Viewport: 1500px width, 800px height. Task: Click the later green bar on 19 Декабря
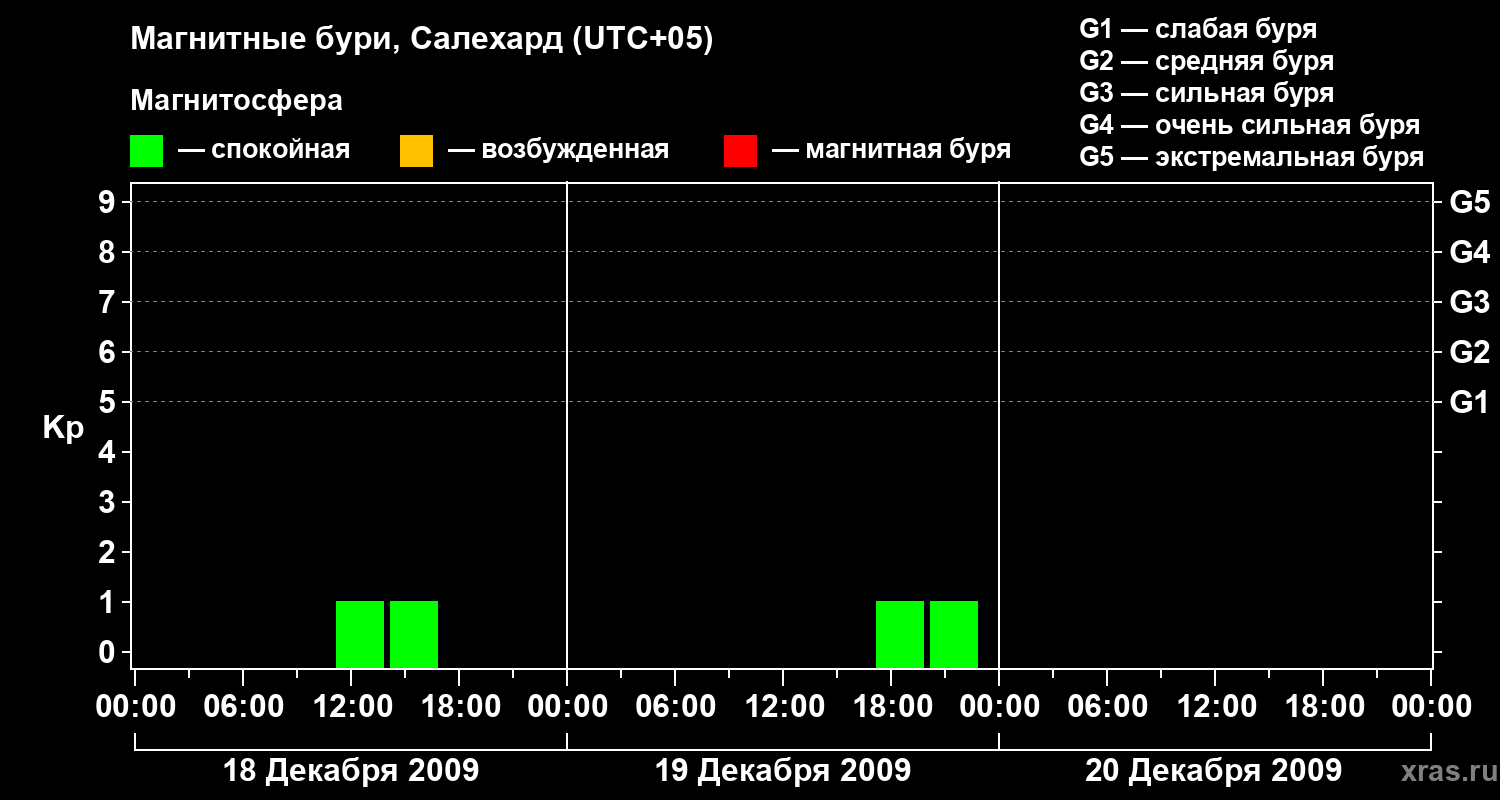point(954,634)
